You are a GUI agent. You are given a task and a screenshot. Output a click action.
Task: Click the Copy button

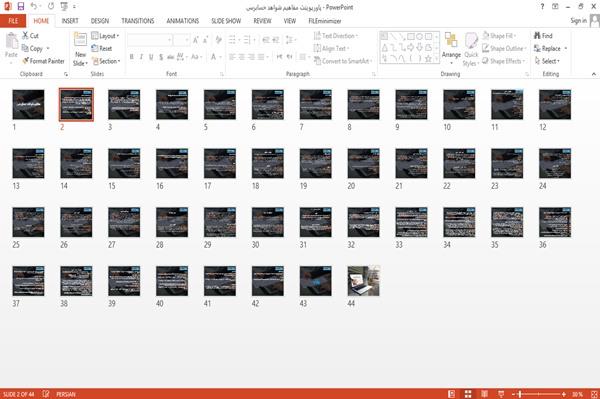point(33,48)
